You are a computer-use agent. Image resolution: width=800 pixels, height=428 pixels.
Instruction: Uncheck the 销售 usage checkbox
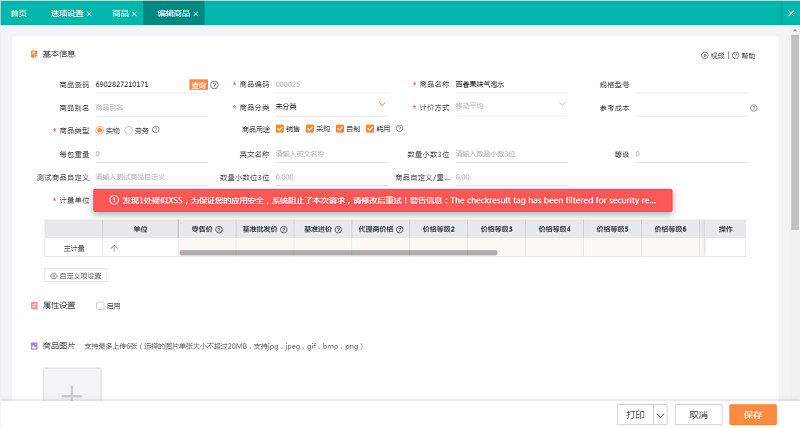click(x=280, y=129)
